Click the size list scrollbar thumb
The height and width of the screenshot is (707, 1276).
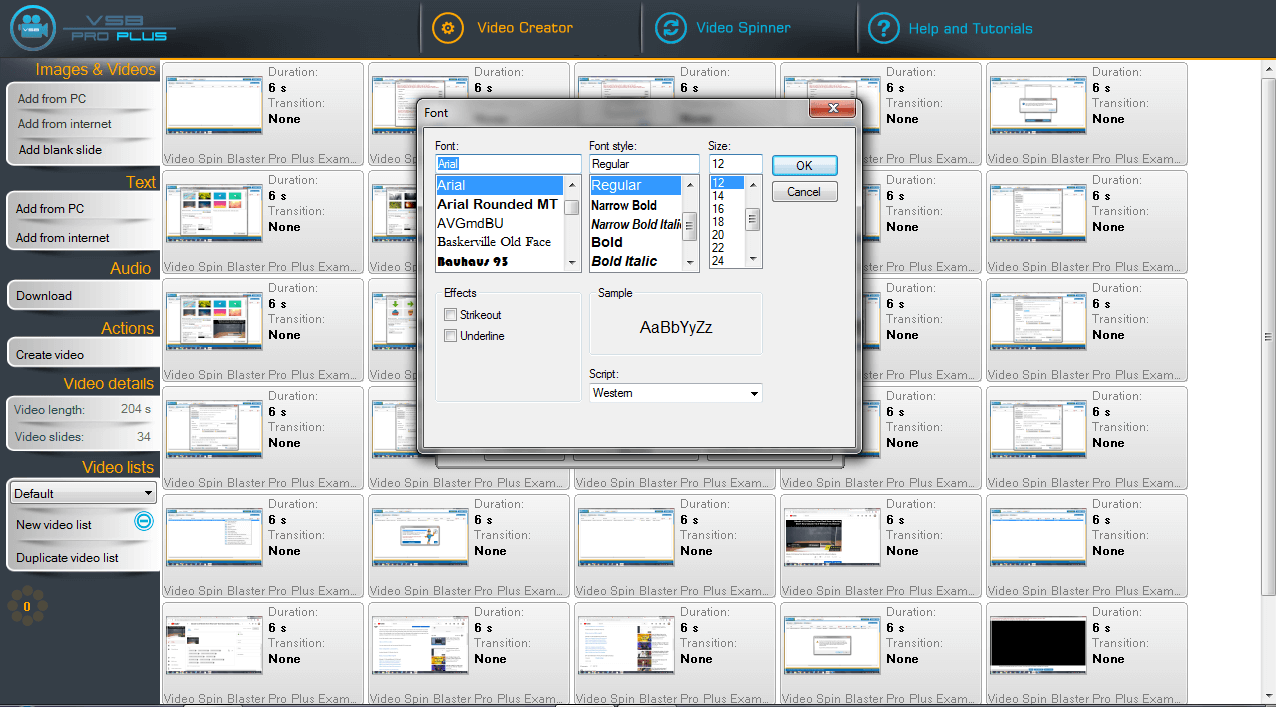[x=753, y=219]
